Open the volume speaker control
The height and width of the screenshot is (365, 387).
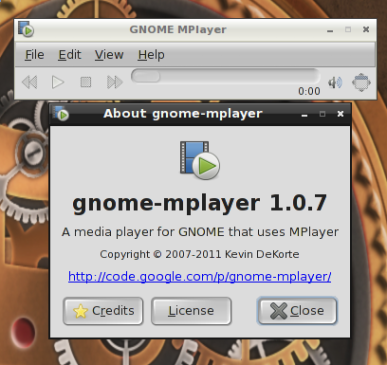pyautogui.click(x=335, y=82)
